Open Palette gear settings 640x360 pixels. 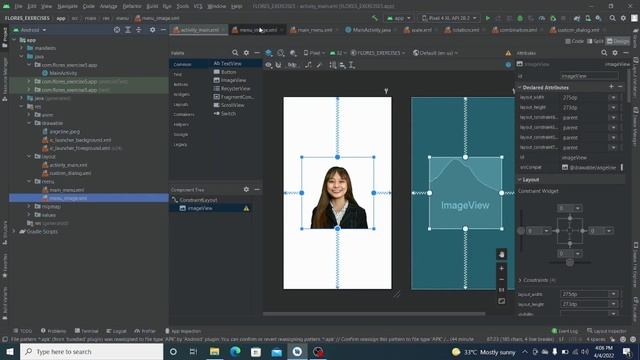coord(246,53)
